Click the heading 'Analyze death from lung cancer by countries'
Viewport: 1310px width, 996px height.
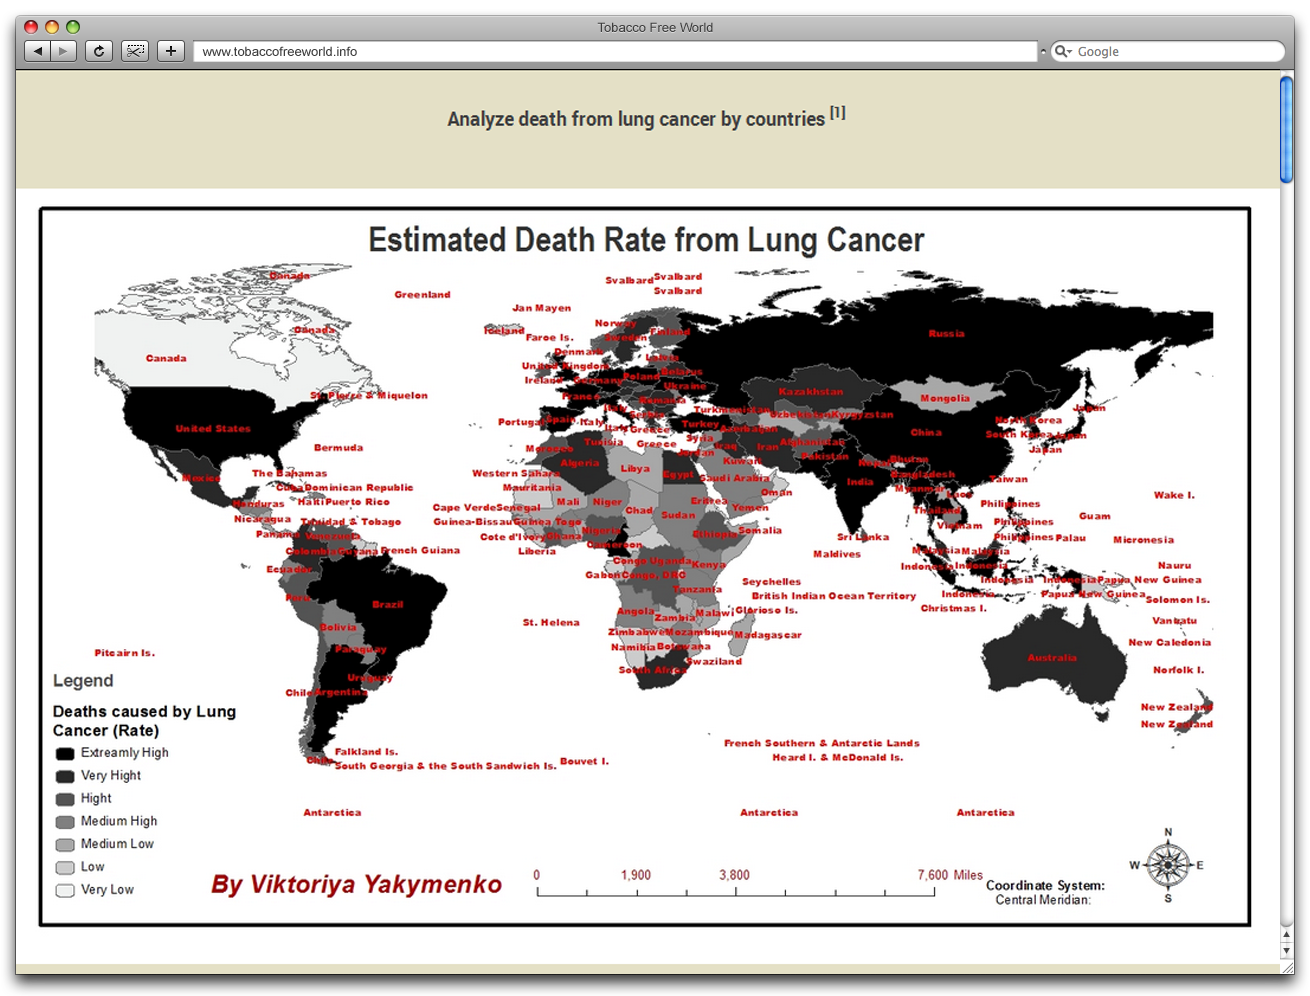636,119
